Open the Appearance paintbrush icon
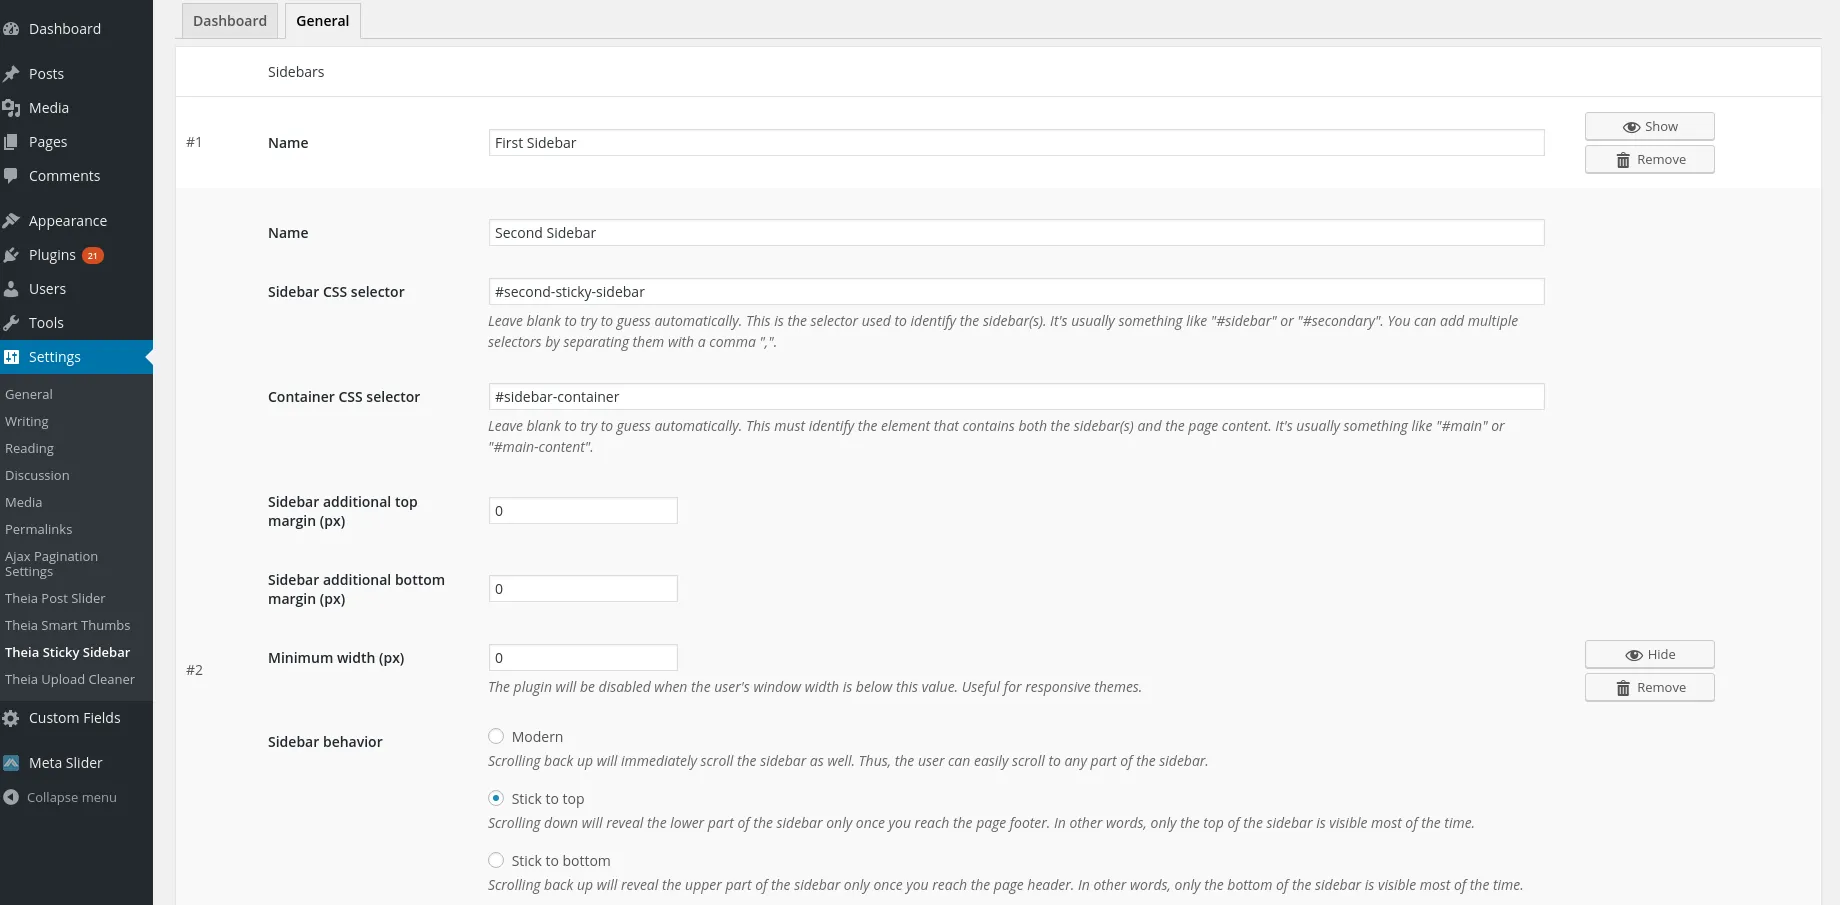 (x=11, y=221)
